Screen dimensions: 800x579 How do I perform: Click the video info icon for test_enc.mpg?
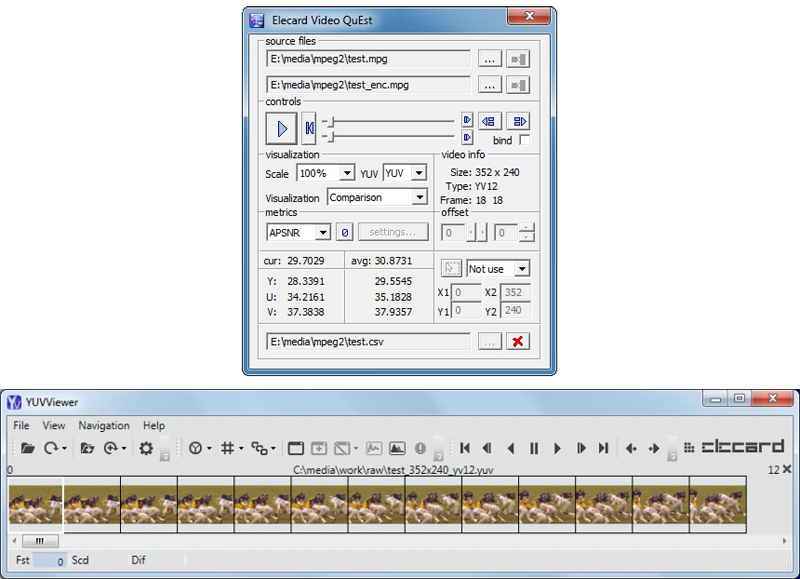[518, 85]
